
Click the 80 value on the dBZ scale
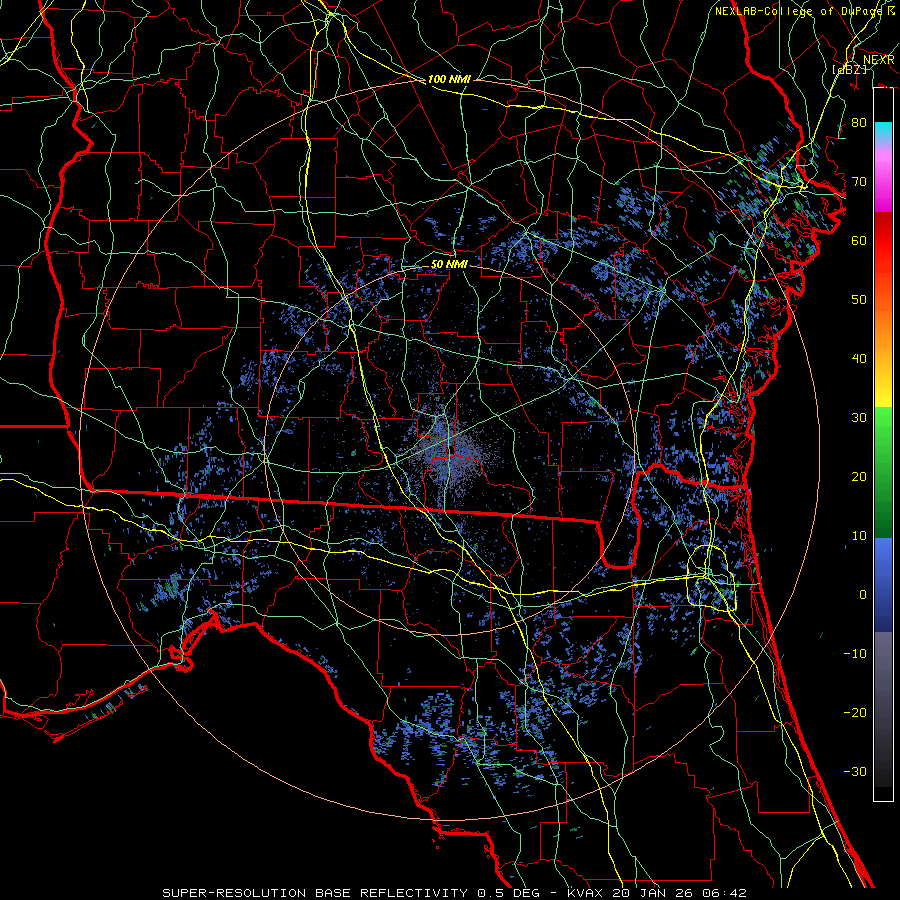pos(859,122)
